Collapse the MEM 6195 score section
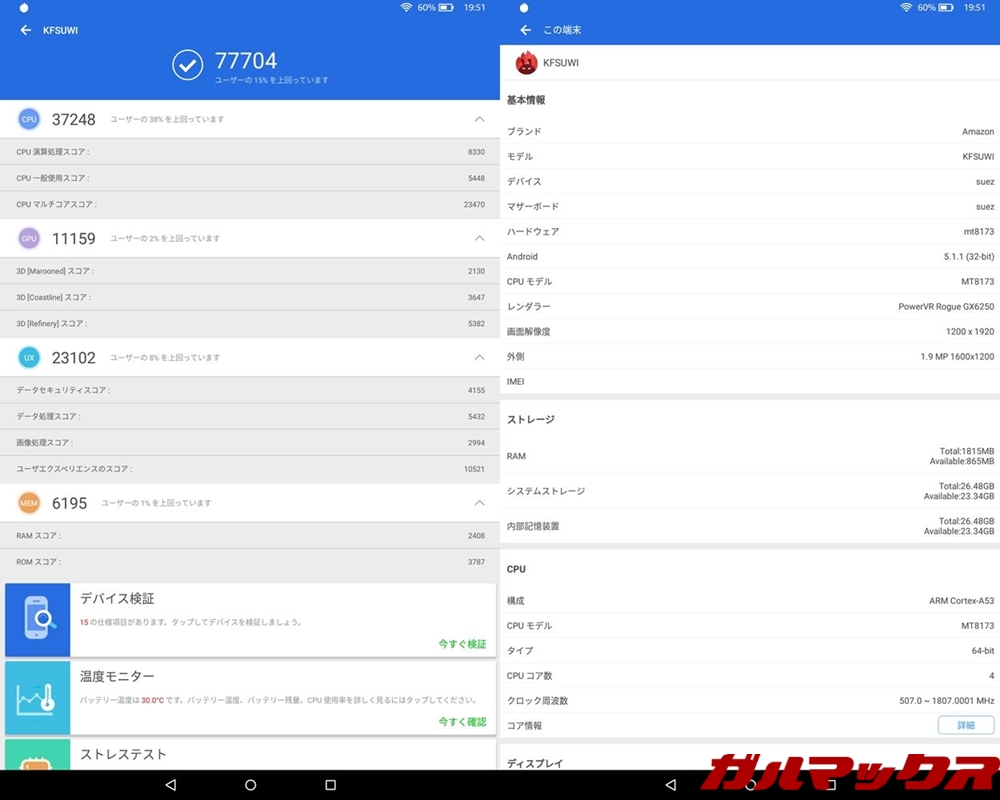Viewport: 1000px width, 800px height. 479,503
